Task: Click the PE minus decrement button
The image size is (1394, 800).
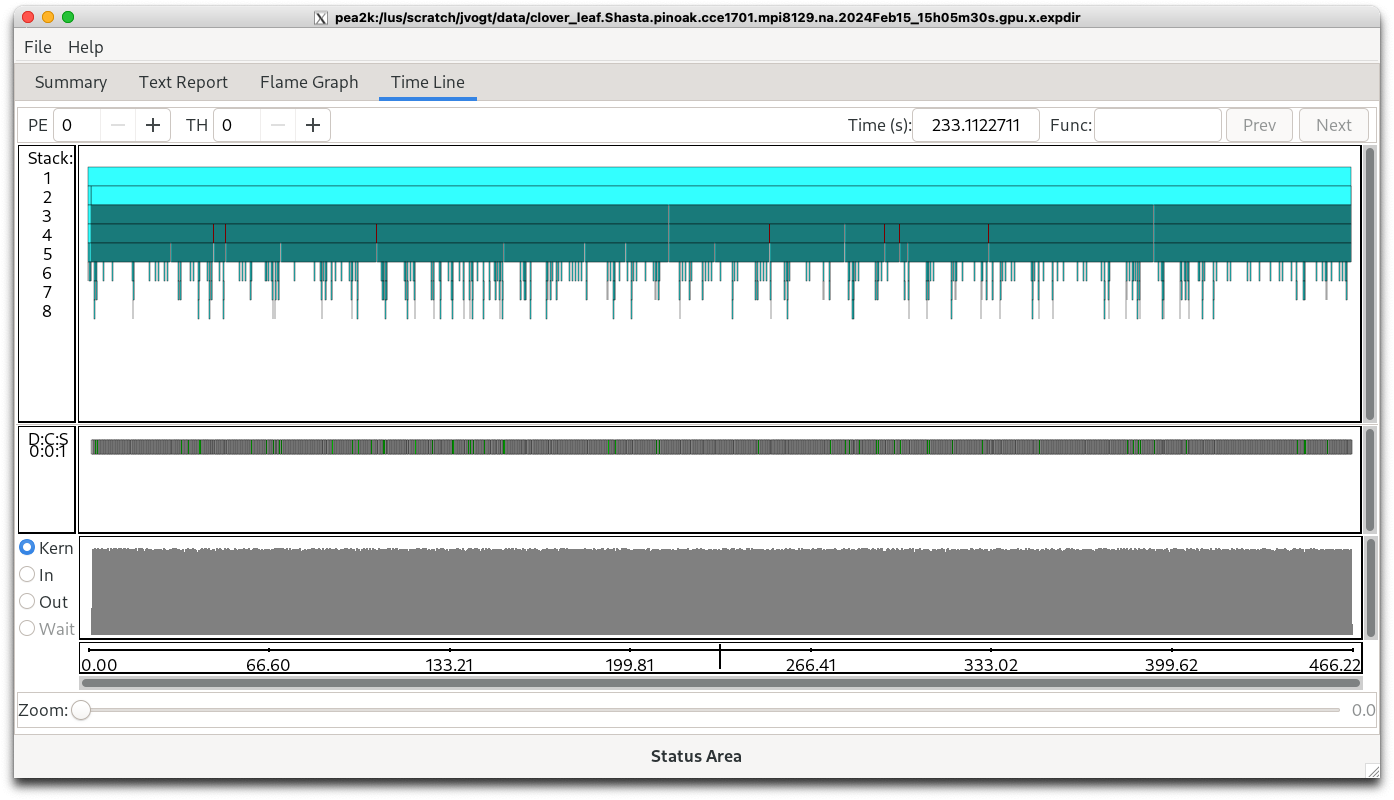Action: (x=118, y=125)
